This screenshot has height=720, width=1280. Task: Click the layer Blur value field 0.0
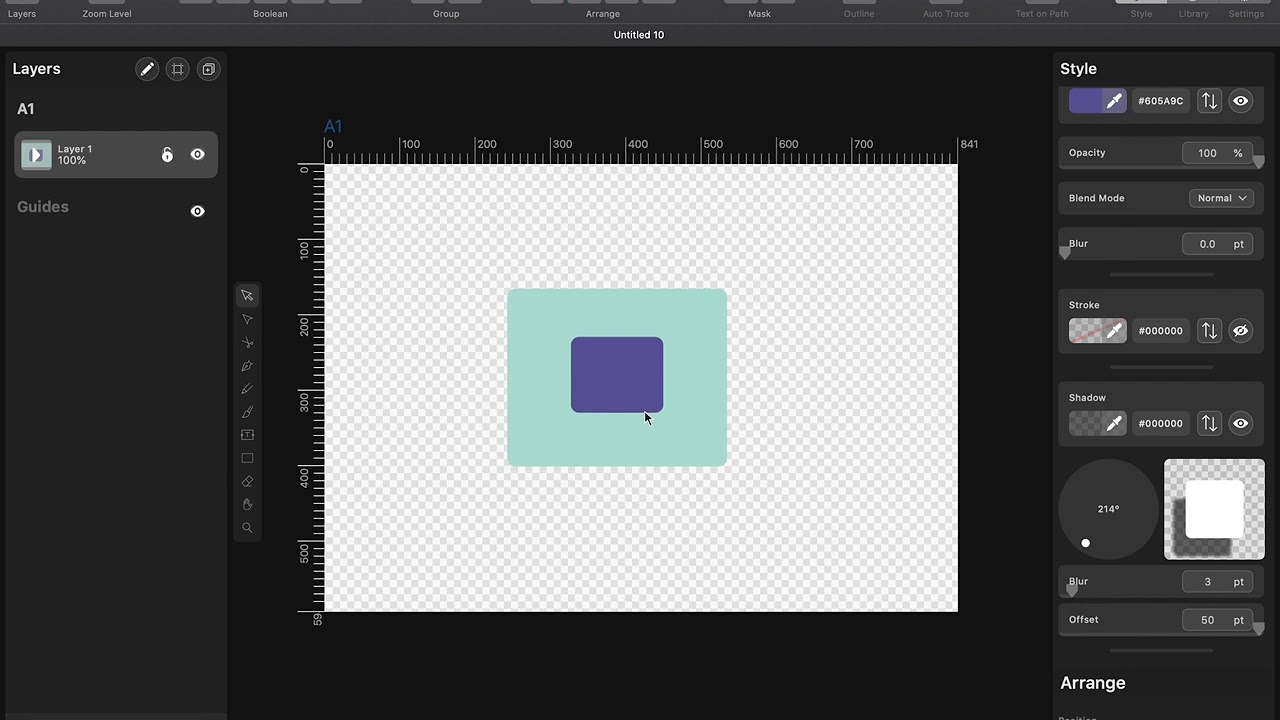point(1216,244)
